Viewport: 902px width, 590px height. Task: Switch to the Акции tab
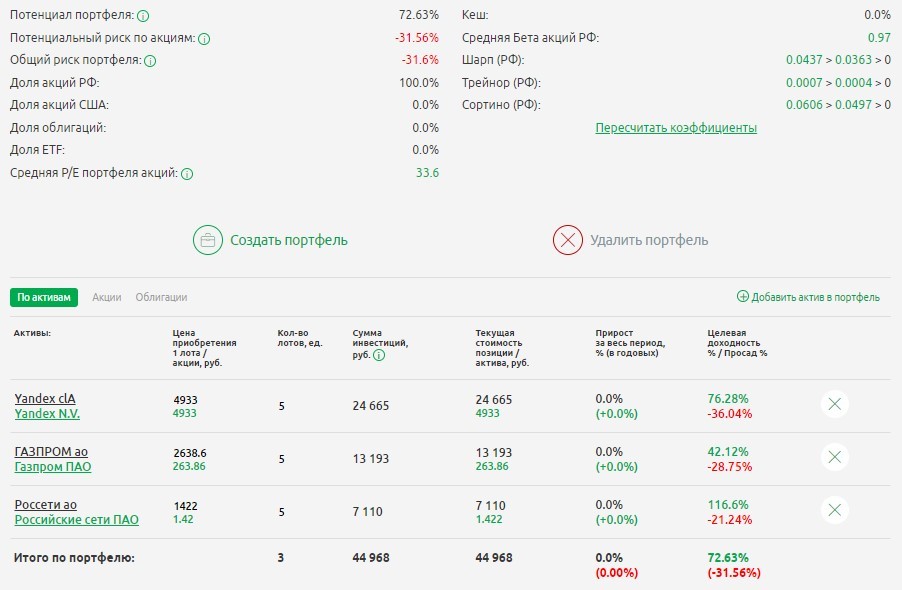coord(107,297)
